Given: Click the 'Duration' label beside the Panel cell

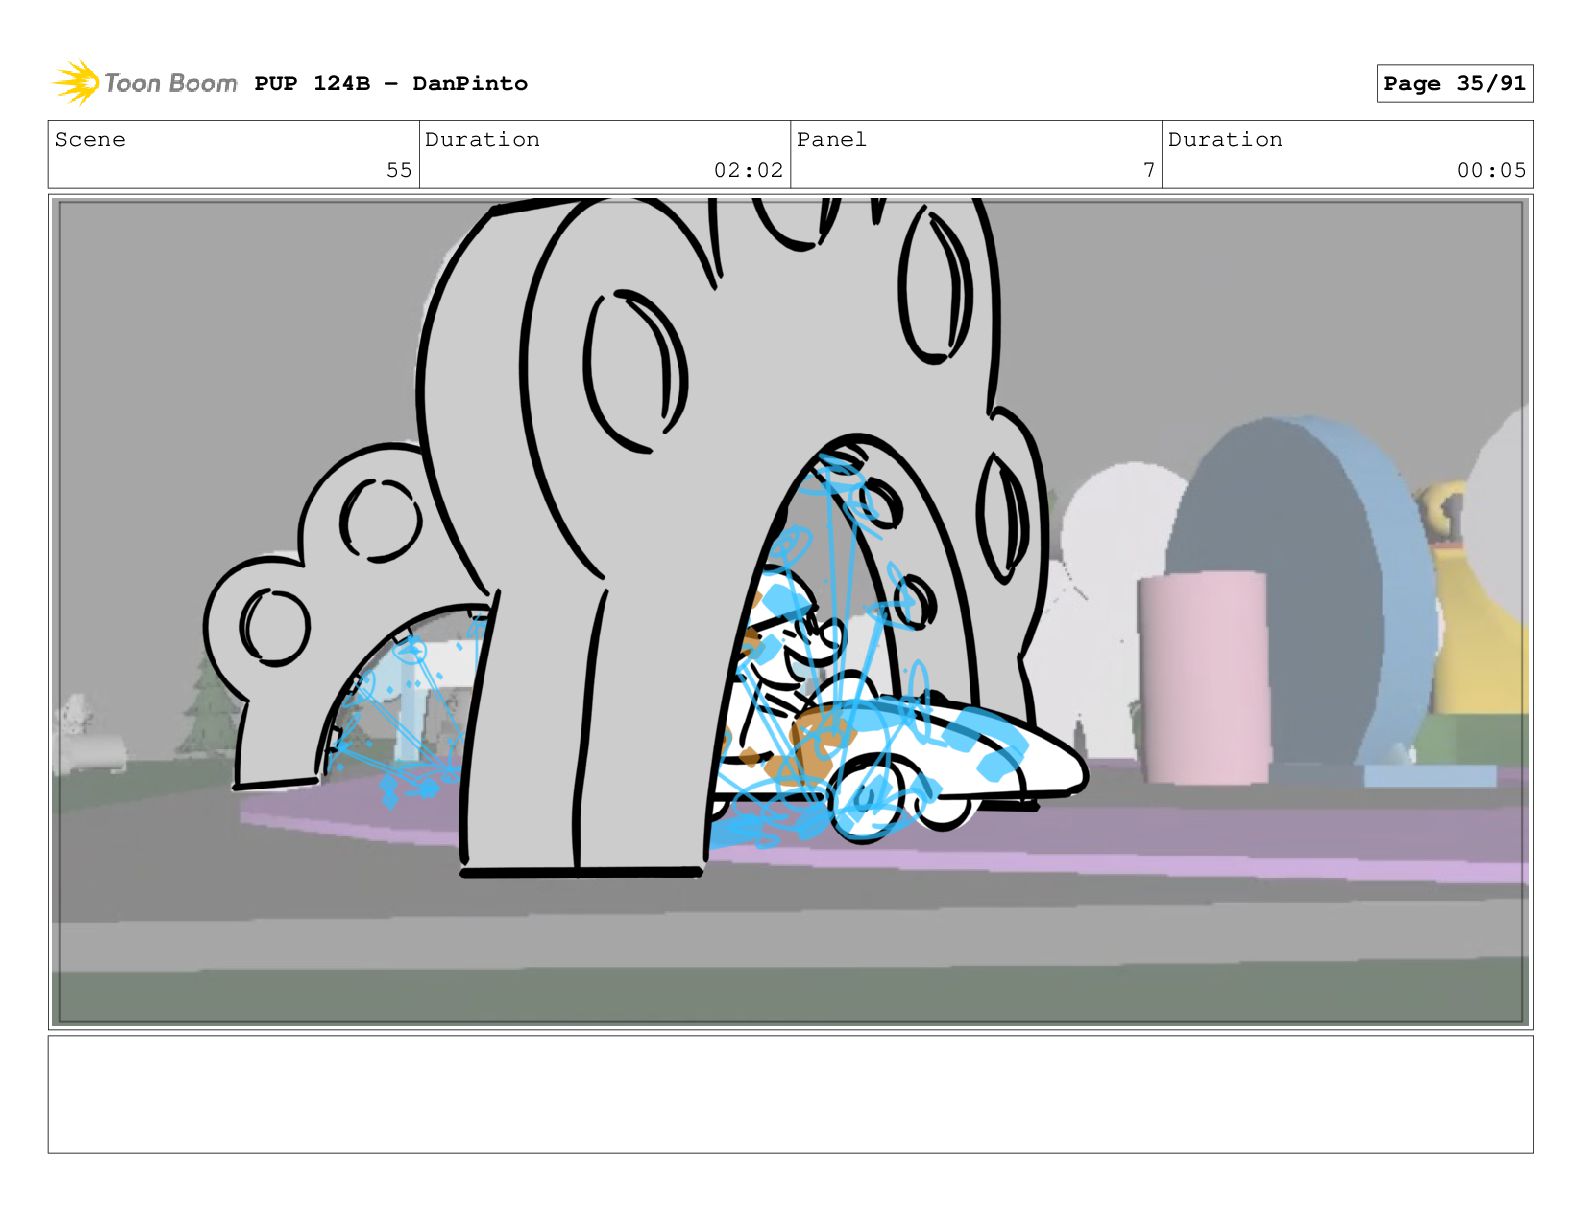Looking at the screenshot, I should [x=1225, y=139].
